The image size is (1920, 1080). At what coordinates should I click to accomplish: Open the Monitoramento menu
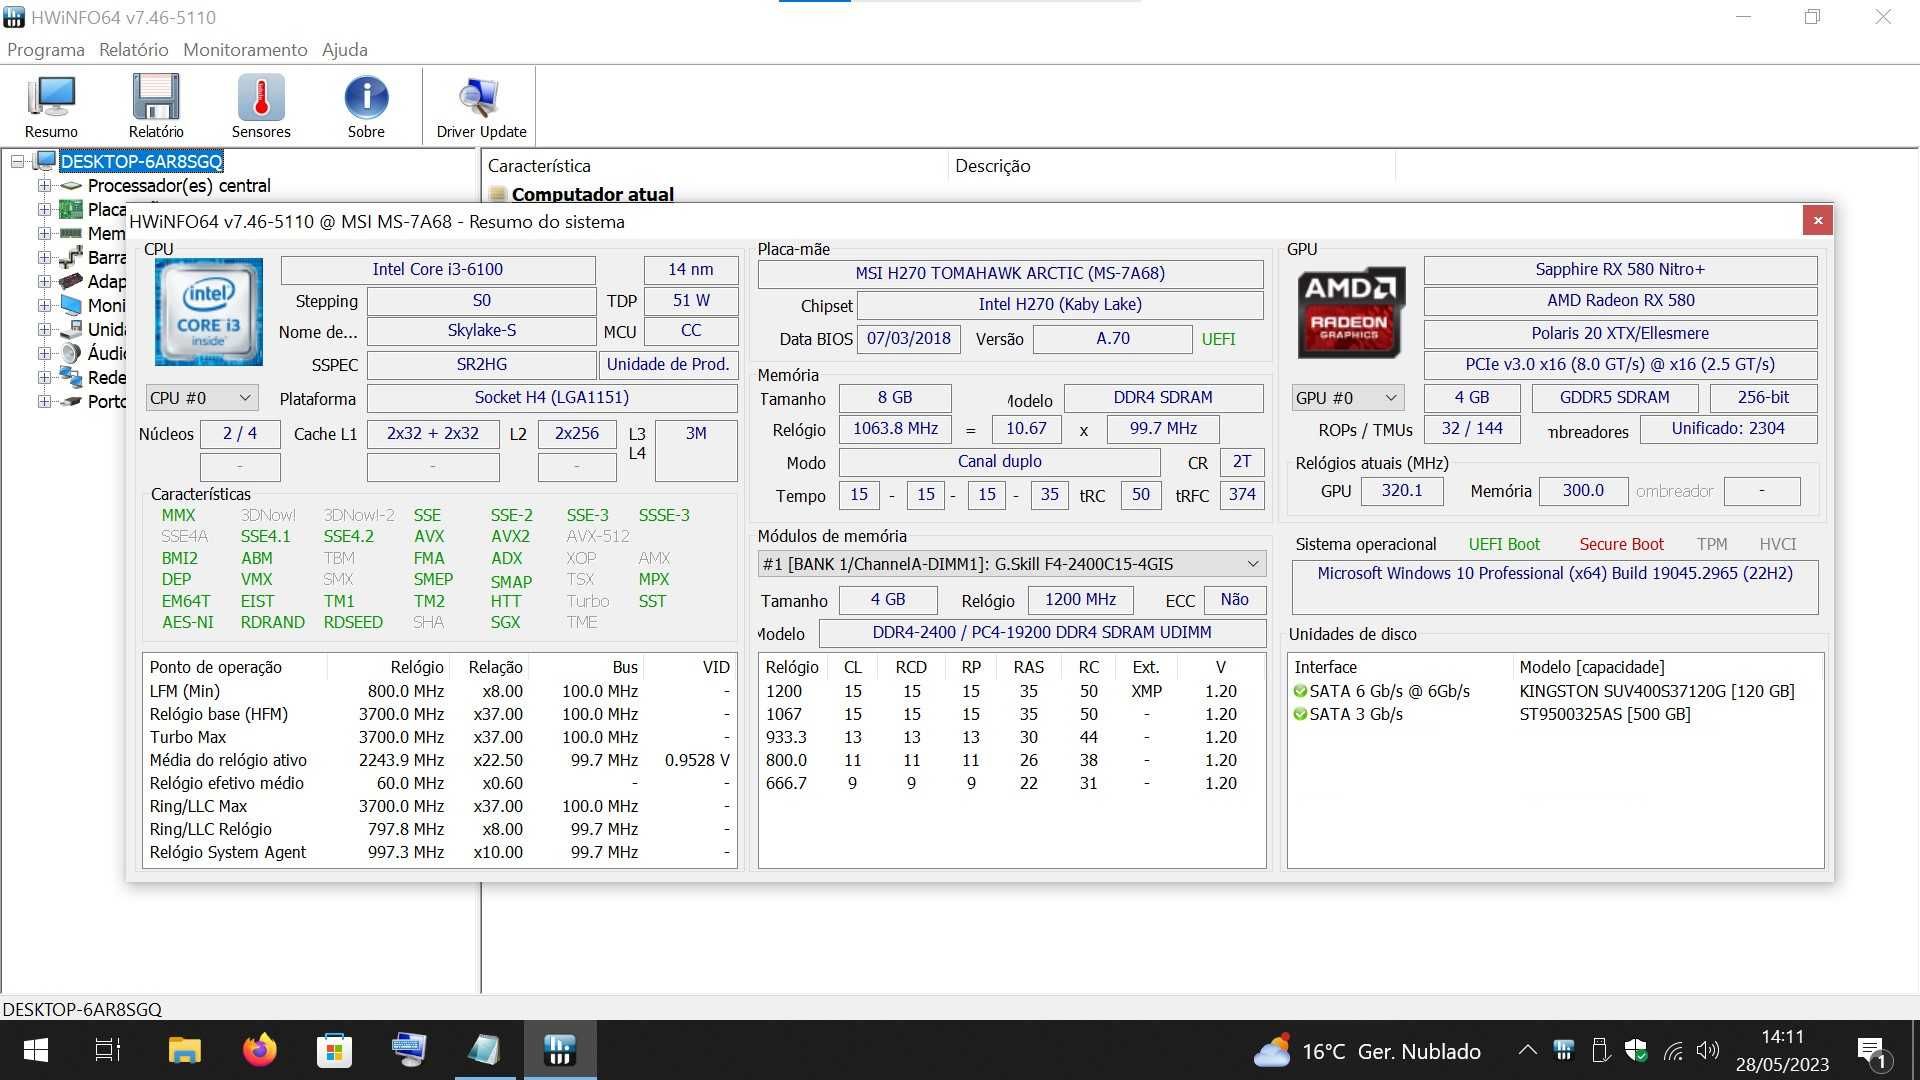pyautogui.click(x=245, y=49)
